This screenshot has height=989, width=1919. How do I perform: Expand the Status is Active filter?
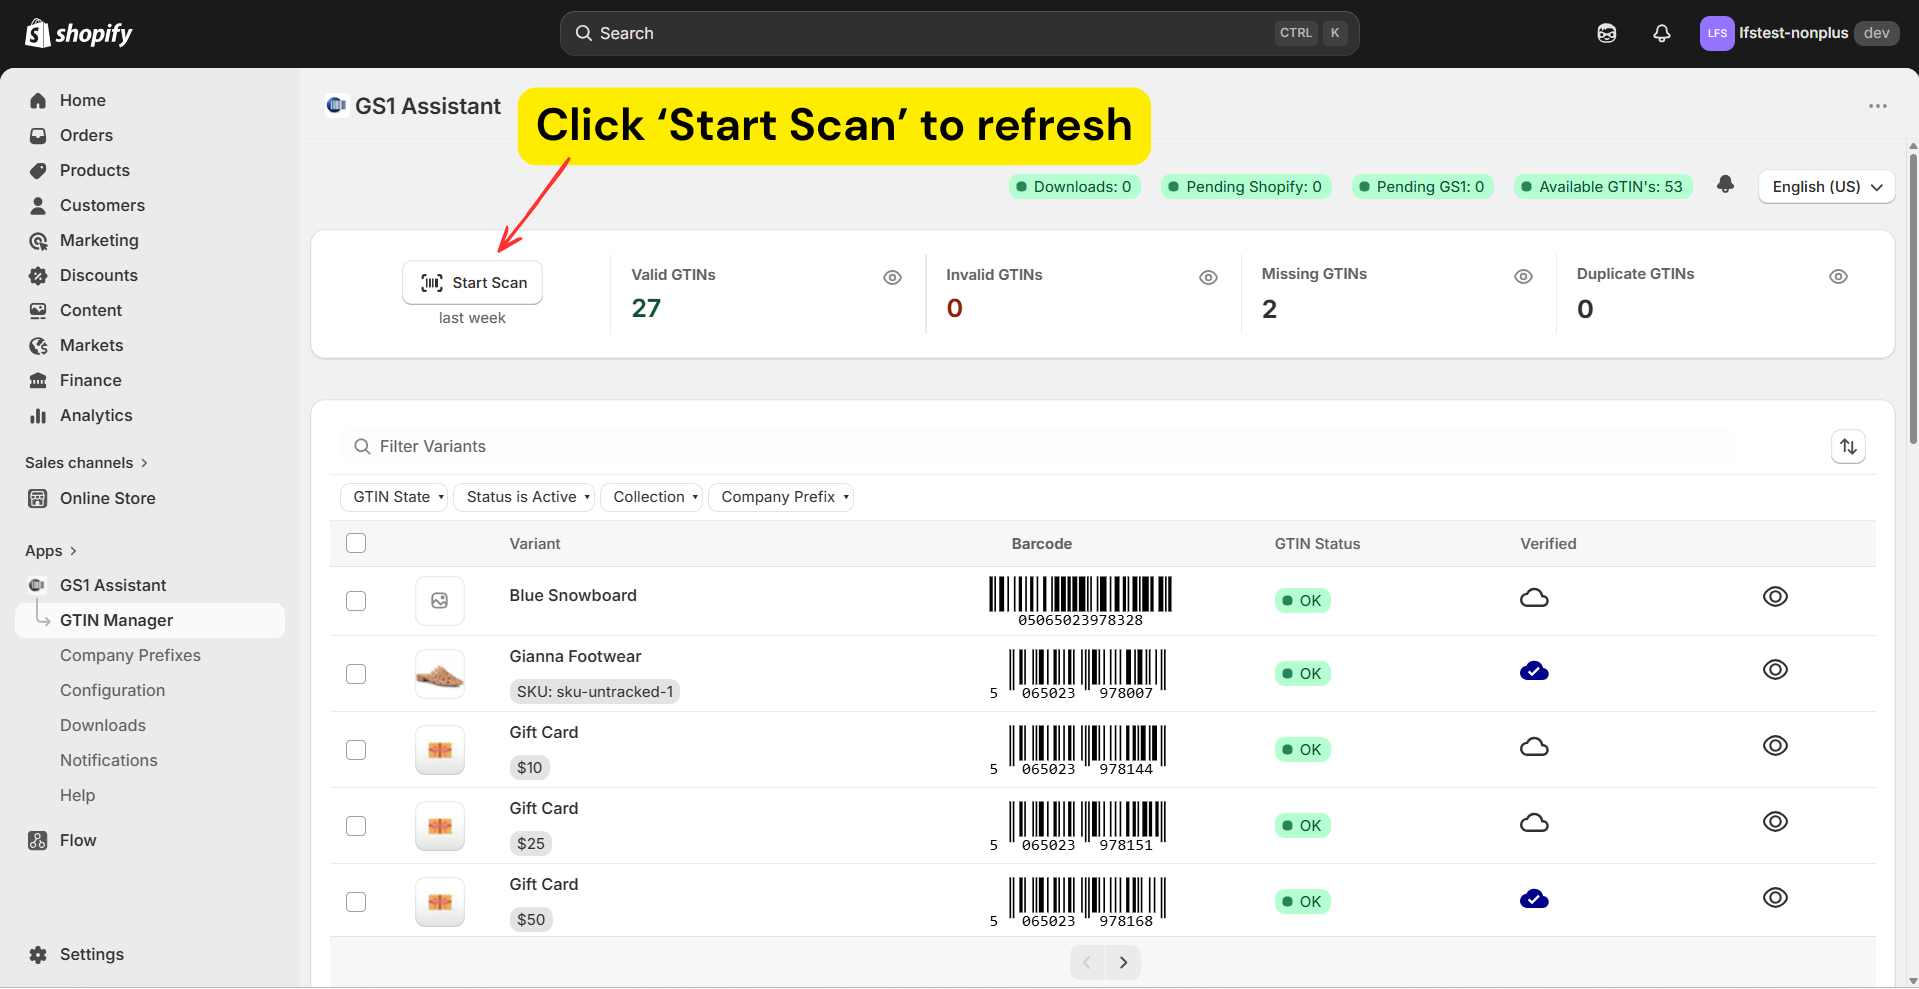point(524,497)
